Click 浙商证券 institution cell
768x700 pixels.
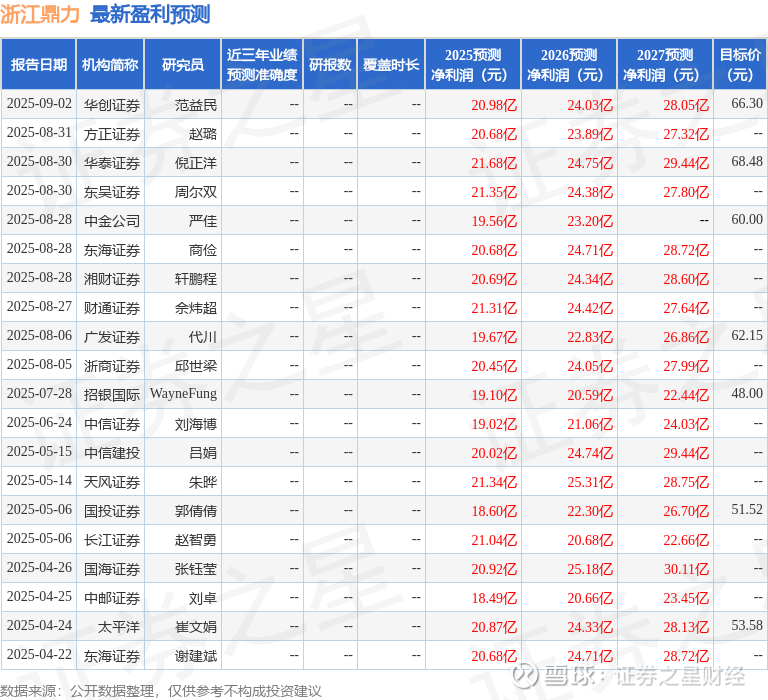[x=112, y=365]
